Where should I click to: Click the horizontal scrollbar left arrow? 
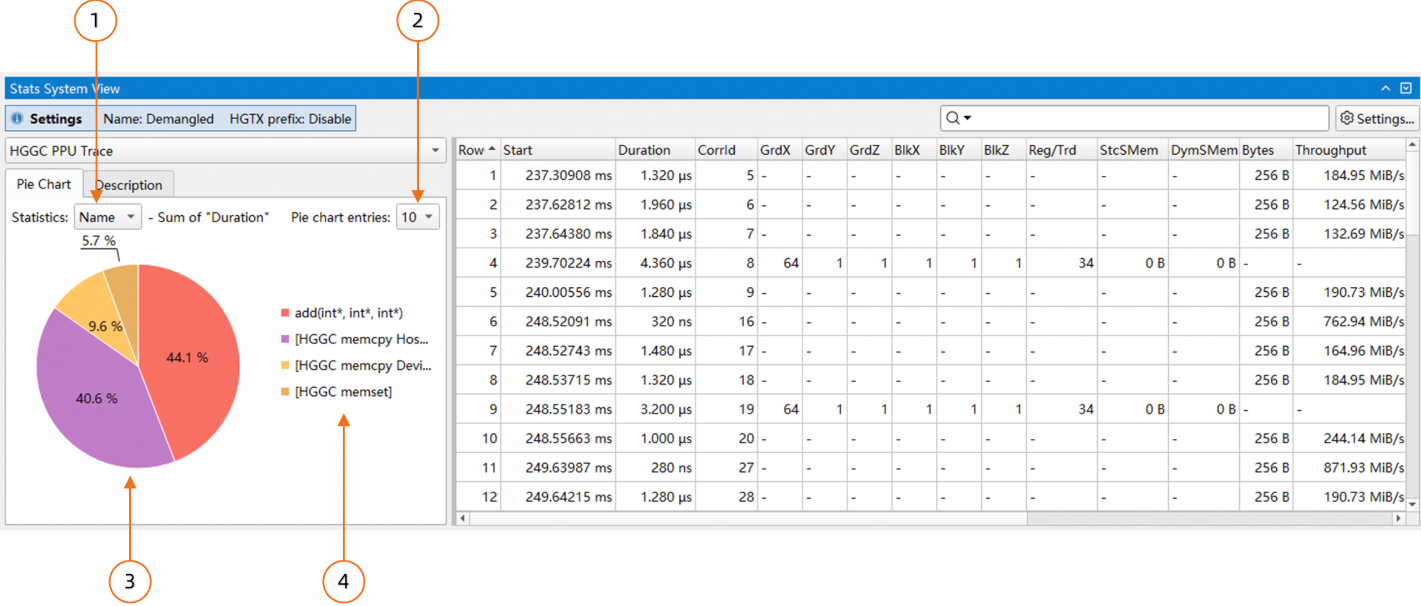pyautogui.click(x=462, y=519)
